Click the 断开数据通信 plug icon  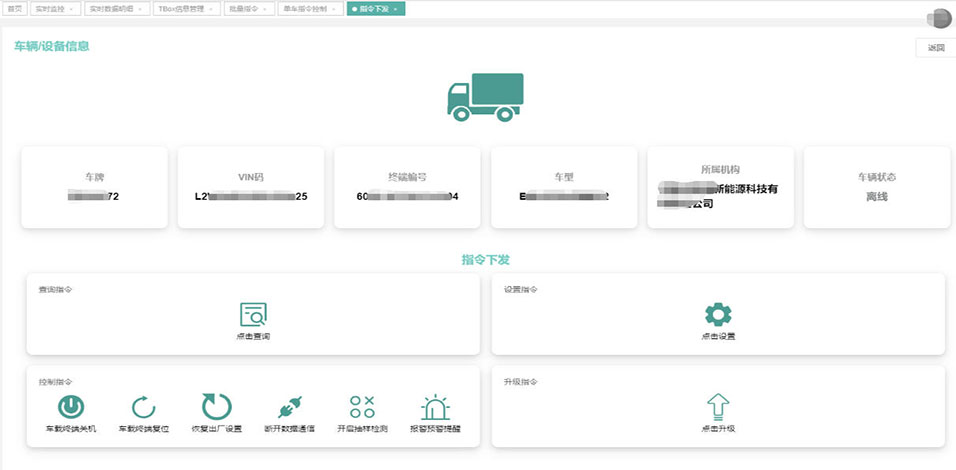tap(290, 407)
